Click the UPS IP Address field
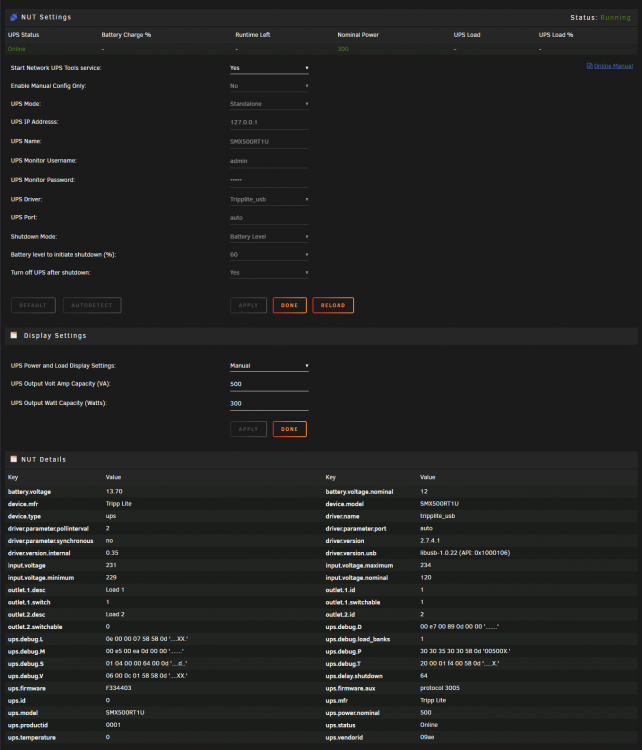Screen dimensions: 642x750 269,122
